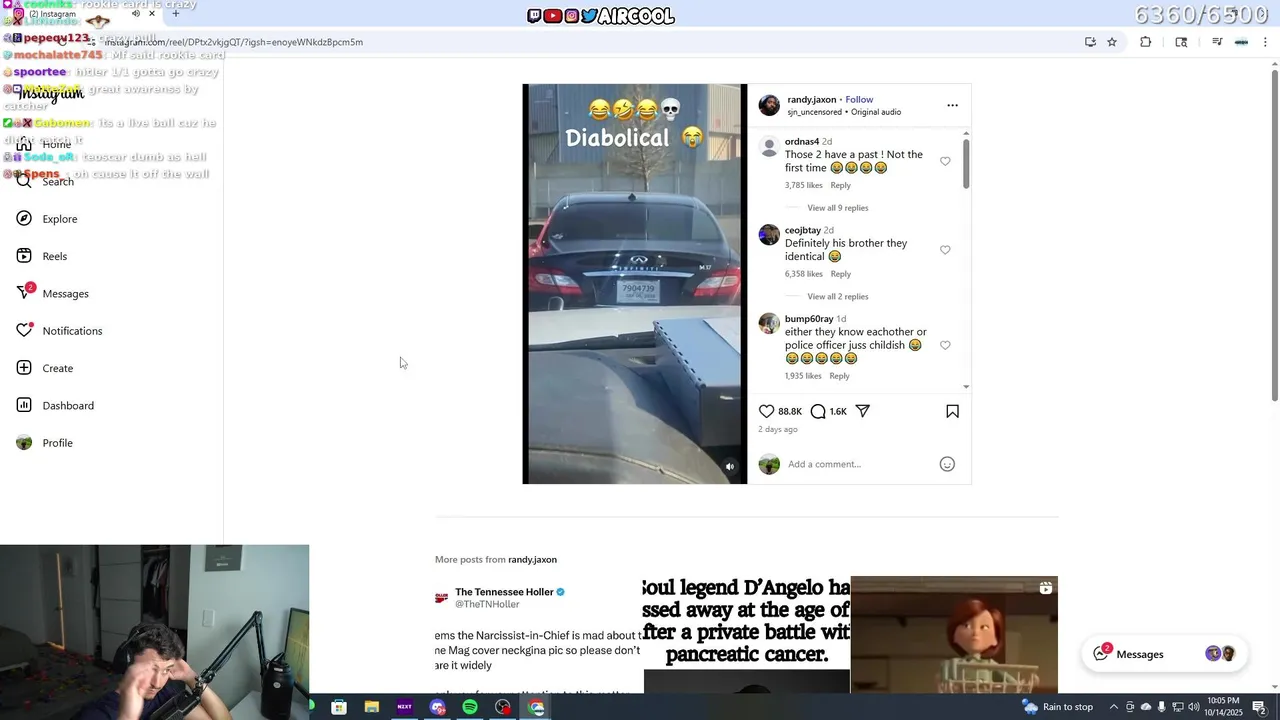The image size is (1280, 720).
Task: Save the reel with bookmark icon
Action: click(x=952, y=411)
